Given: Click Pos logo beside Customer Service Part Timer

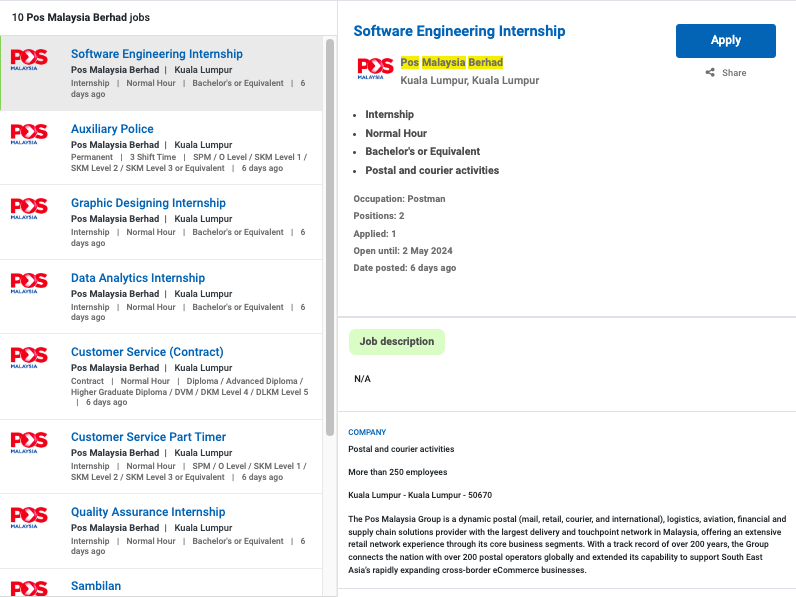Looking at the screenshot, I should tap(29, 443).
